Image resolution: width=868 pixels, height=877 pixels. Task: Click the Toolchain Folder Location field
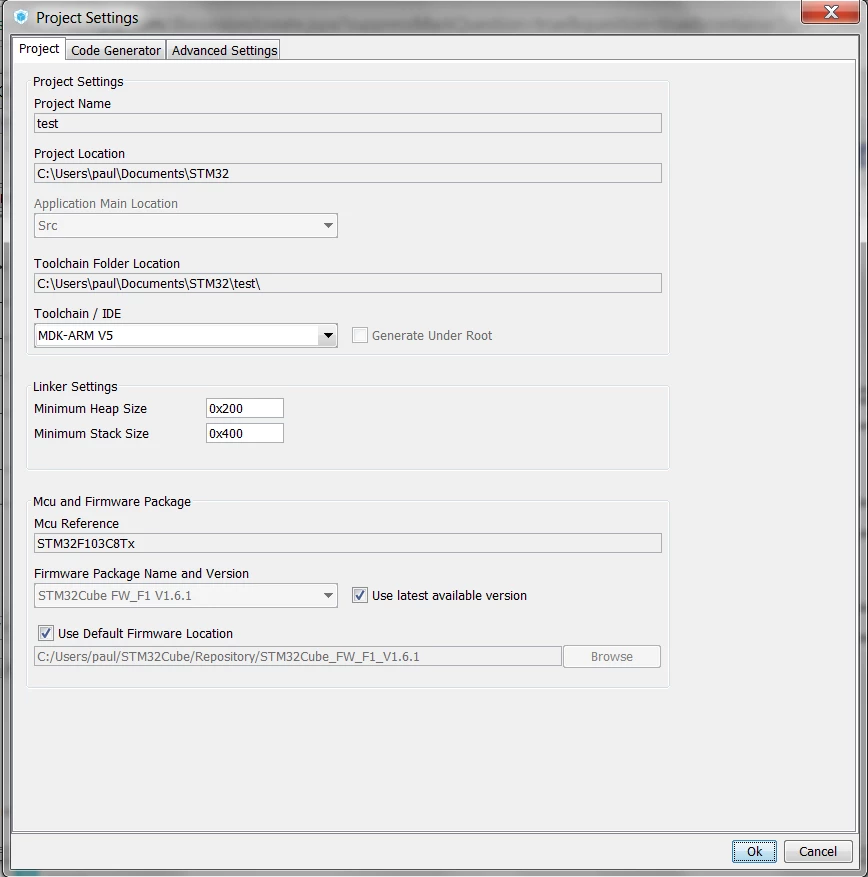click(347, 283)
